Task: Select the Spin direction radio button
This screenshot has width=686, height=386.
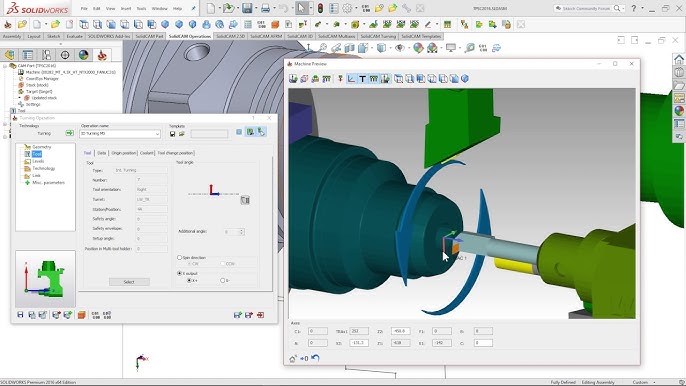Action: [x=179, y=258]
